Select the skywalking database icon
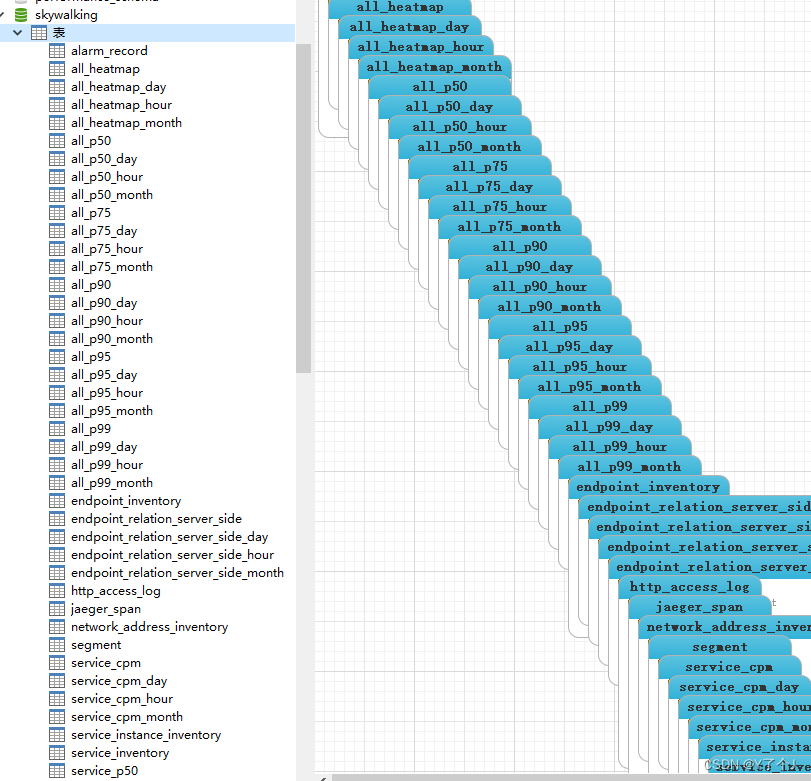This screenshot has height=781, width=811. (21, 15)
